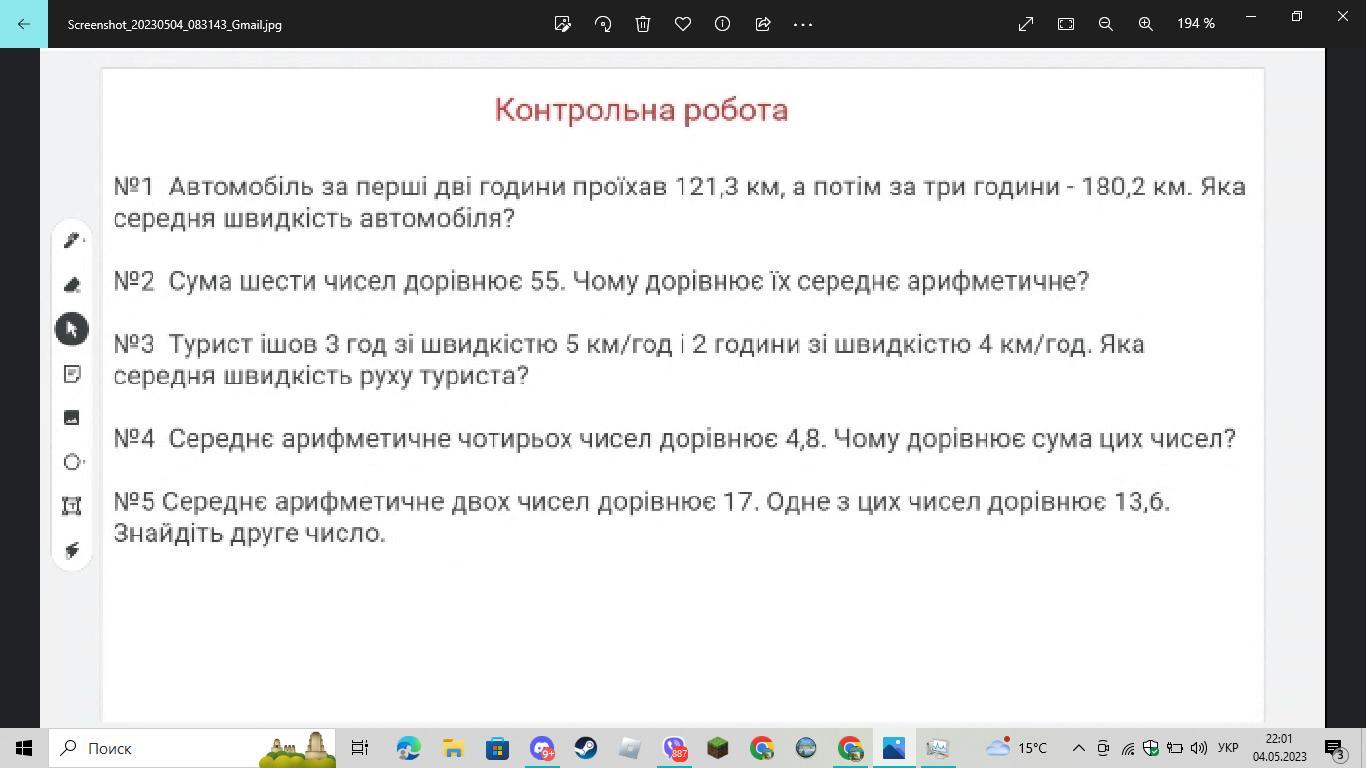Enter full screen with diagonal arrows icon
The width and height of the screenshot is (1366, 768).
point(1026,24)
